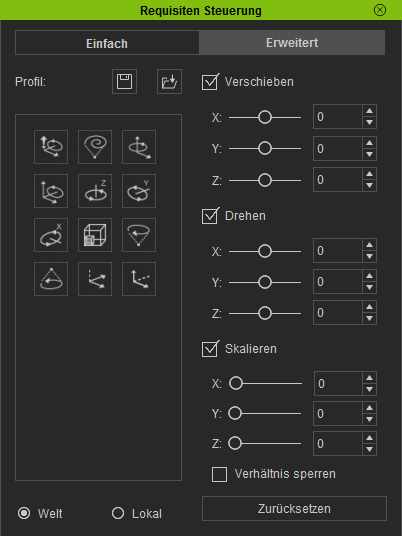Click the save profile floppy disk icon

click(124, 82)
